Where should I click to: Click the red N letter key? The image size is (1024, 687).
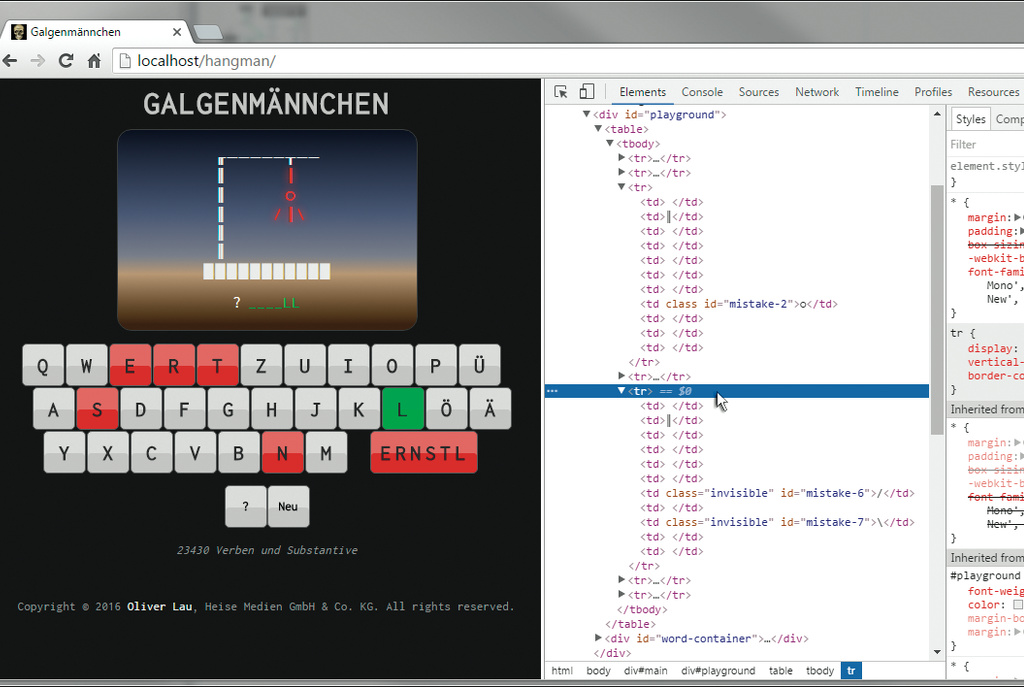[x=282, y=453]
